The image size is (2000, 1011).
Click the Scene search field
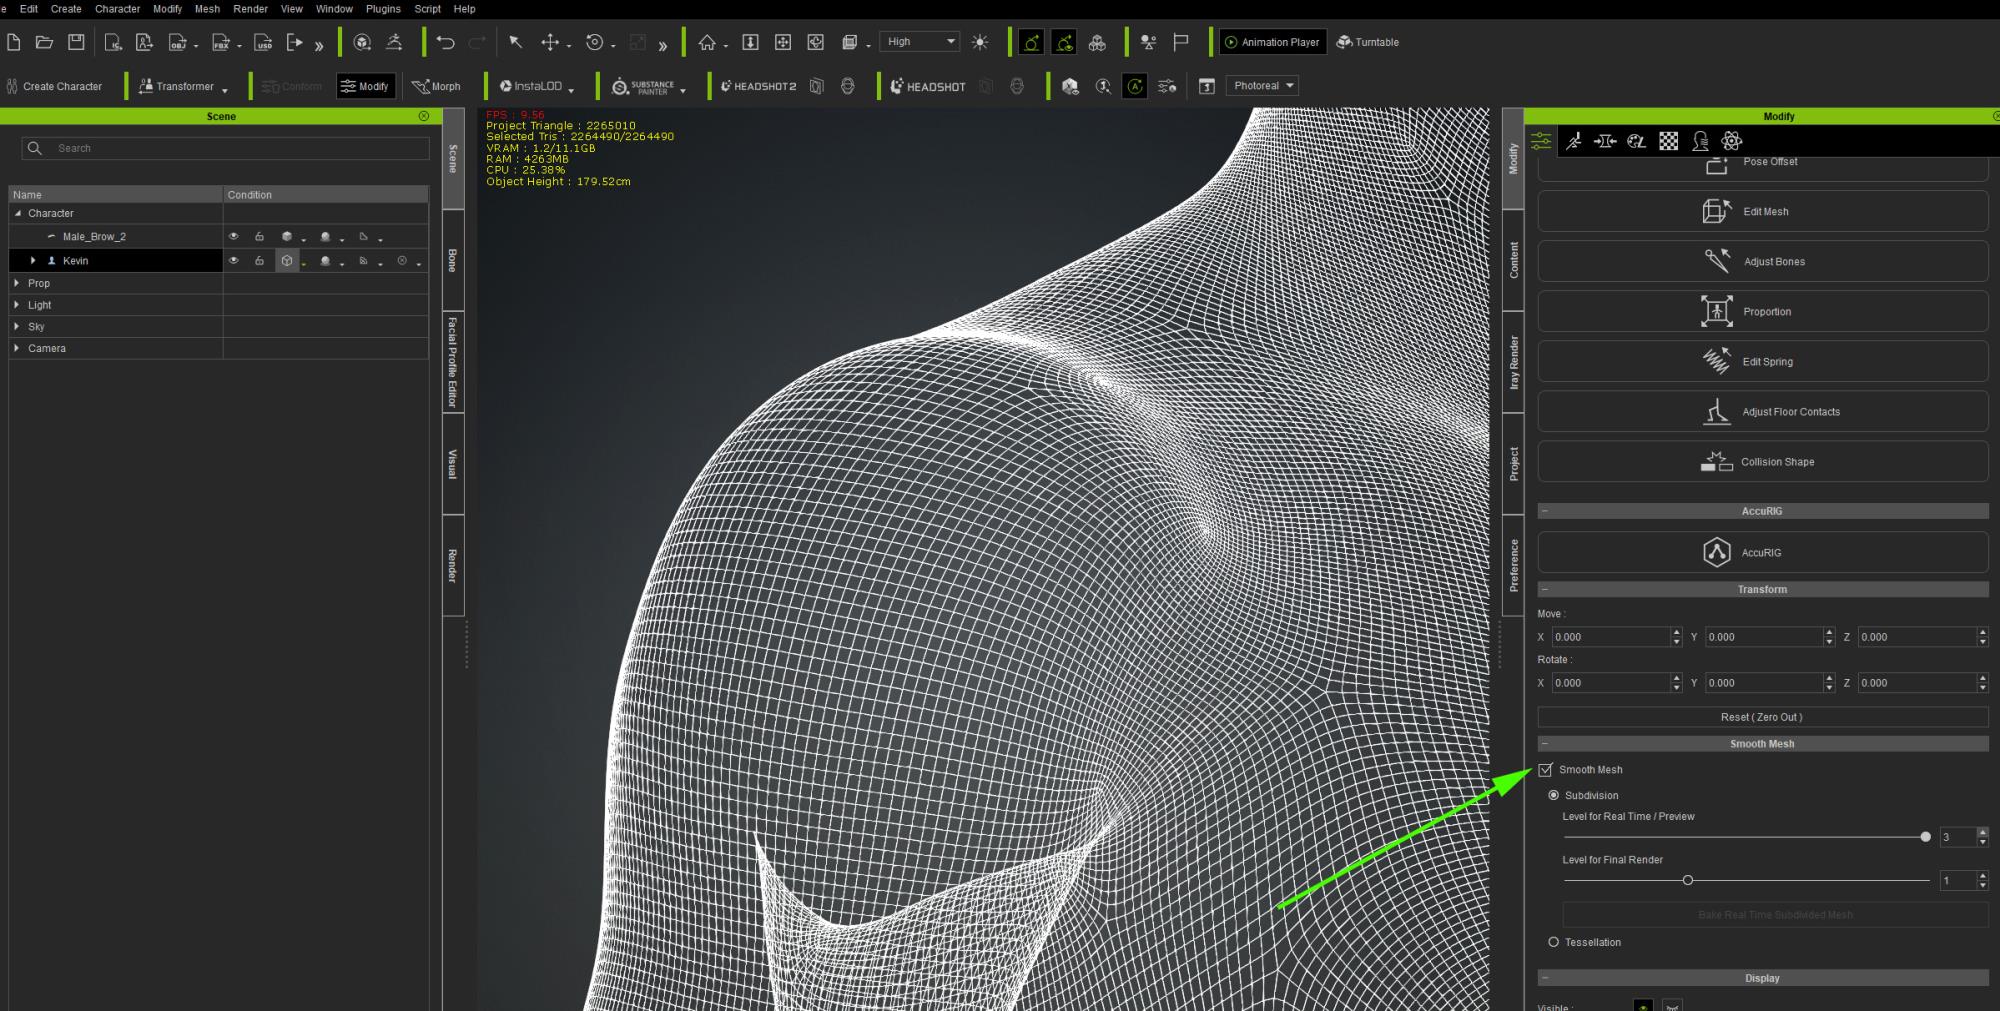(225, 148)
